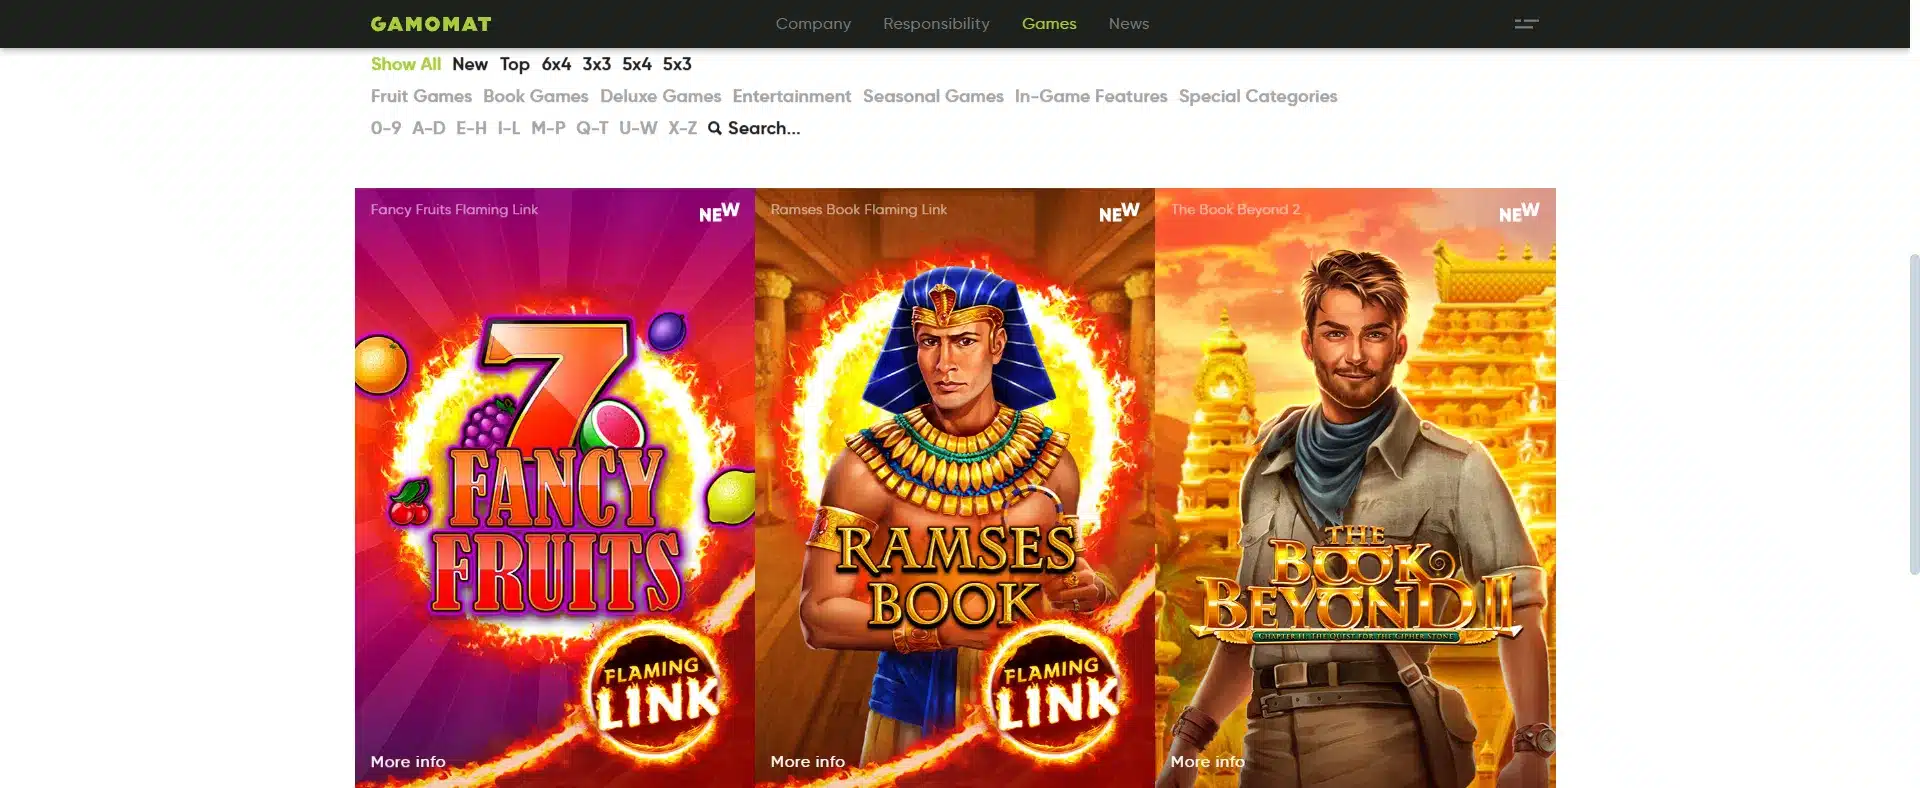Screen dimensions: 1920x788
Task: Expand the In-Game Features category
Action: point(1091,96)
